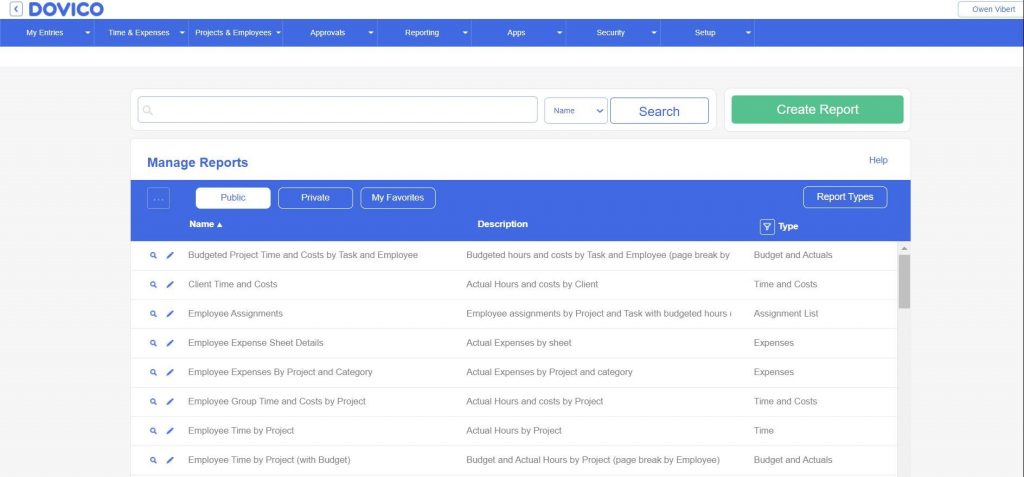Preview Employee Time by Project (with Budget) (magnifier)
Image resolution: width=1024 pixels, height=477 pixels.
[x=153, y=460]
